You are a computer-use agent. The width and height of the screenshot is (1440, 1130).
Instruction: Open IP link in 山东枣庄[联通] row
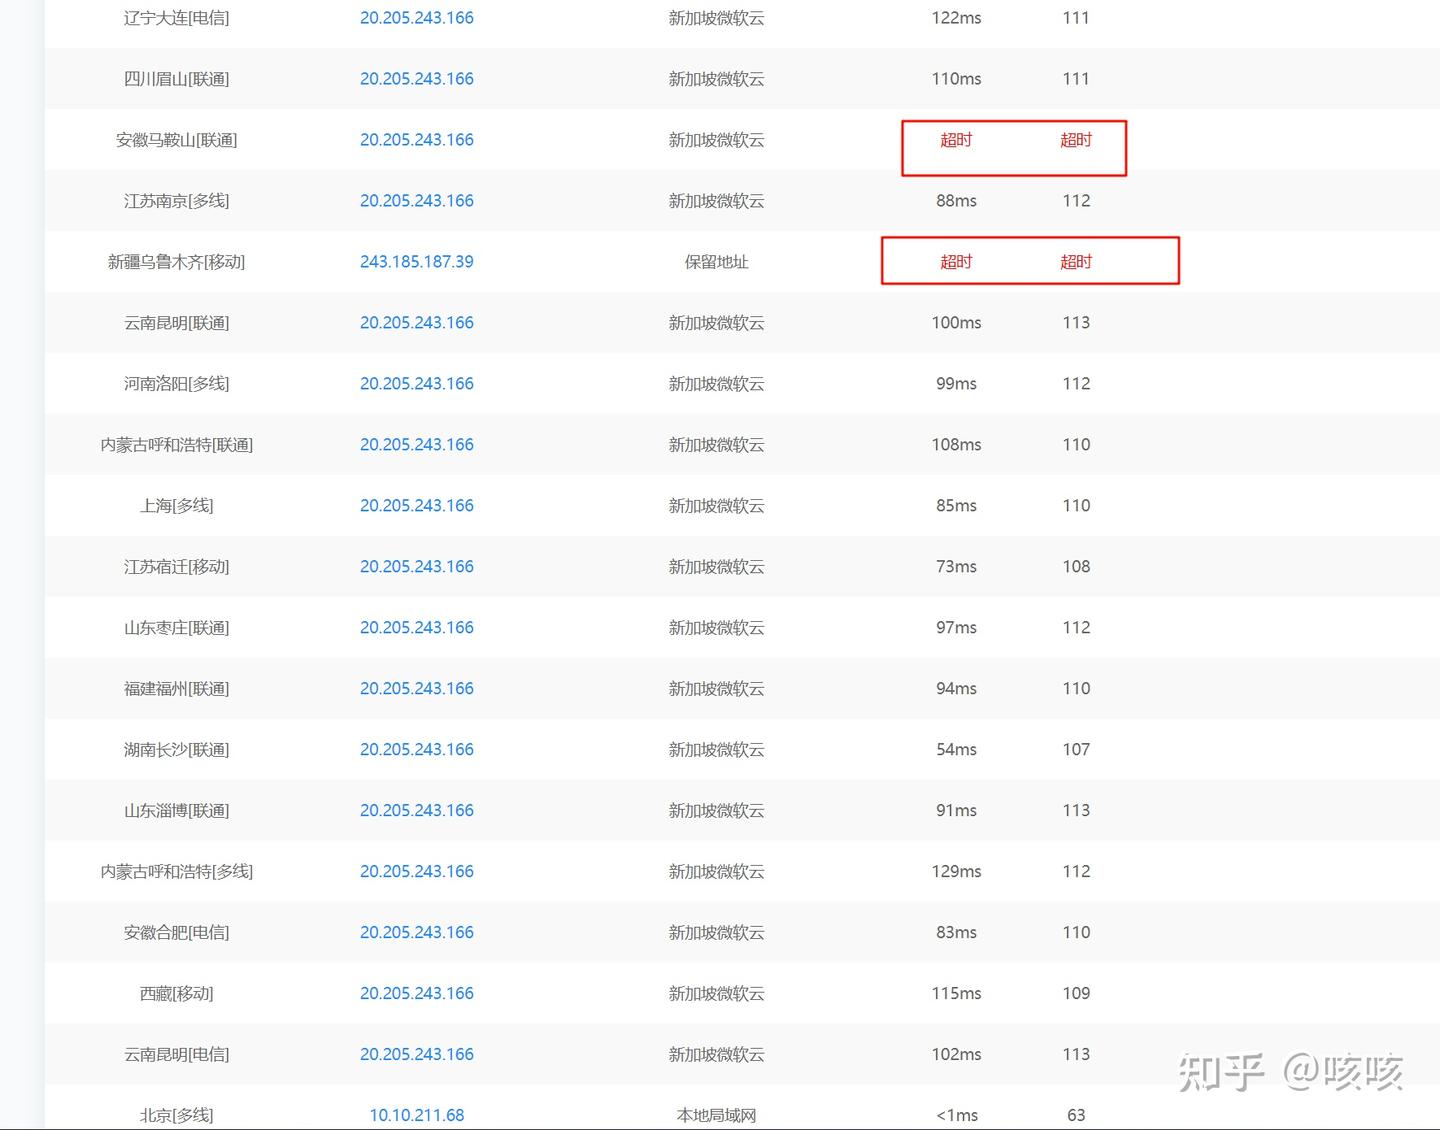417,628
